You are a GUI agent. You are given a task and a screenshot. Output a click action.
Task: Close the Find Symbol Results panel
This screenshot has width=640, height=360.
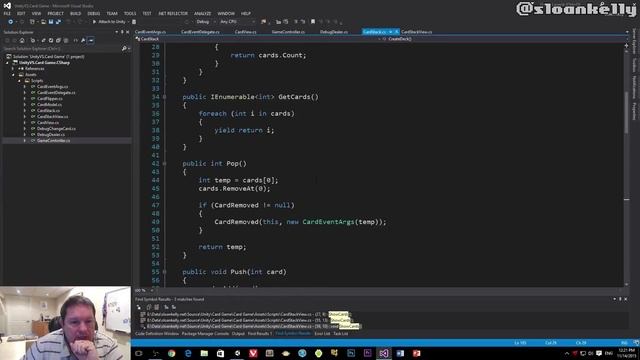click(x=626, y=299)
